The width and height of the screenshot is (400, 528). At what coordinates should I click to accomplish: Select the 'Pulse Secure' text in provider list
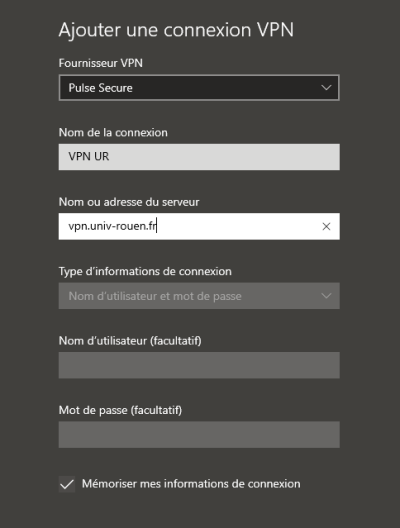[x=100, y=88]
